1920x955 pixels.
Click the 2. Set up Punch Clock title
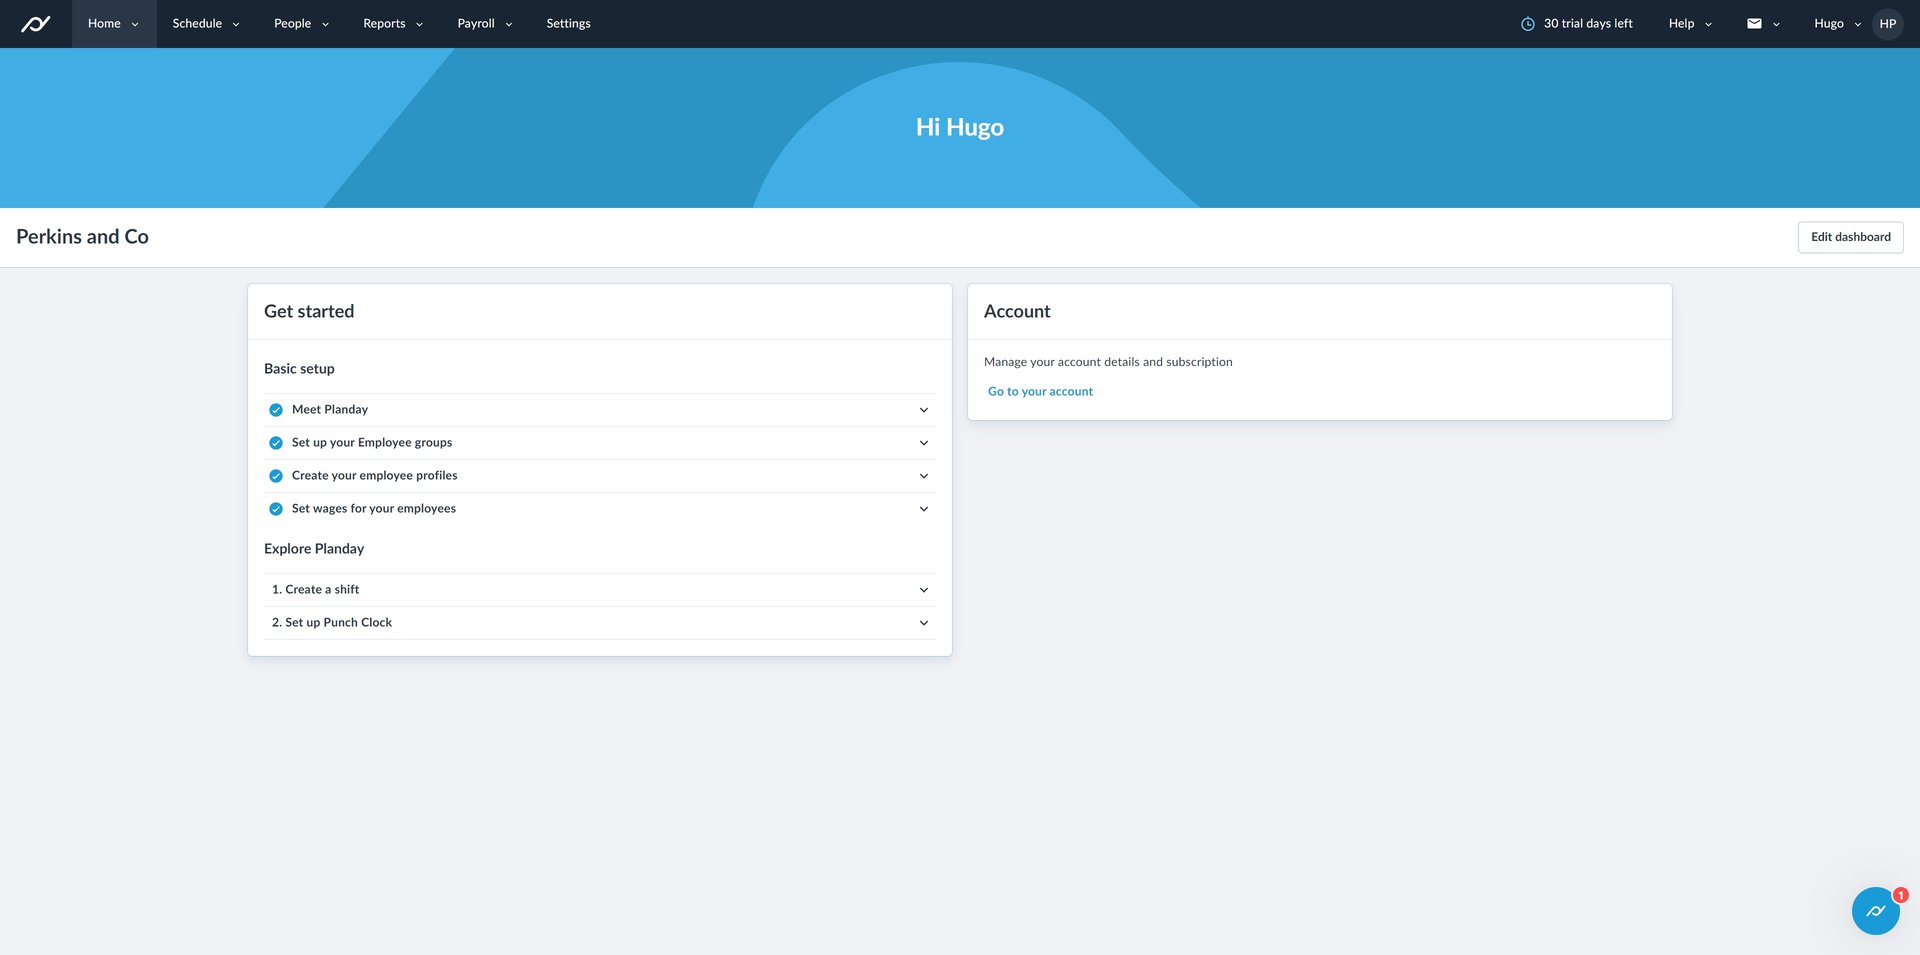pos(332,623)
